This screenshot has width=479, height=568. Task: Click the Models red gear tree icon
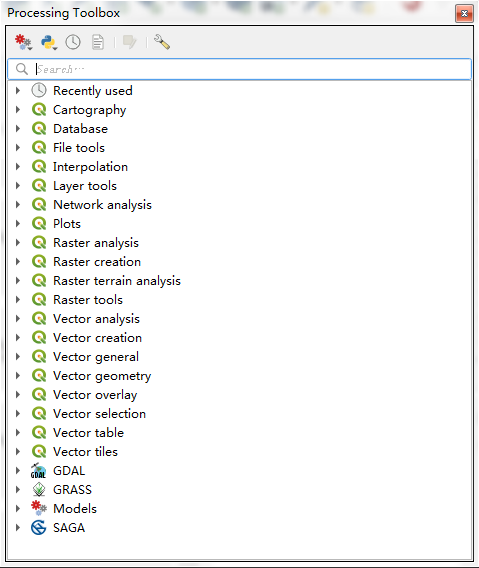(39, 508)
